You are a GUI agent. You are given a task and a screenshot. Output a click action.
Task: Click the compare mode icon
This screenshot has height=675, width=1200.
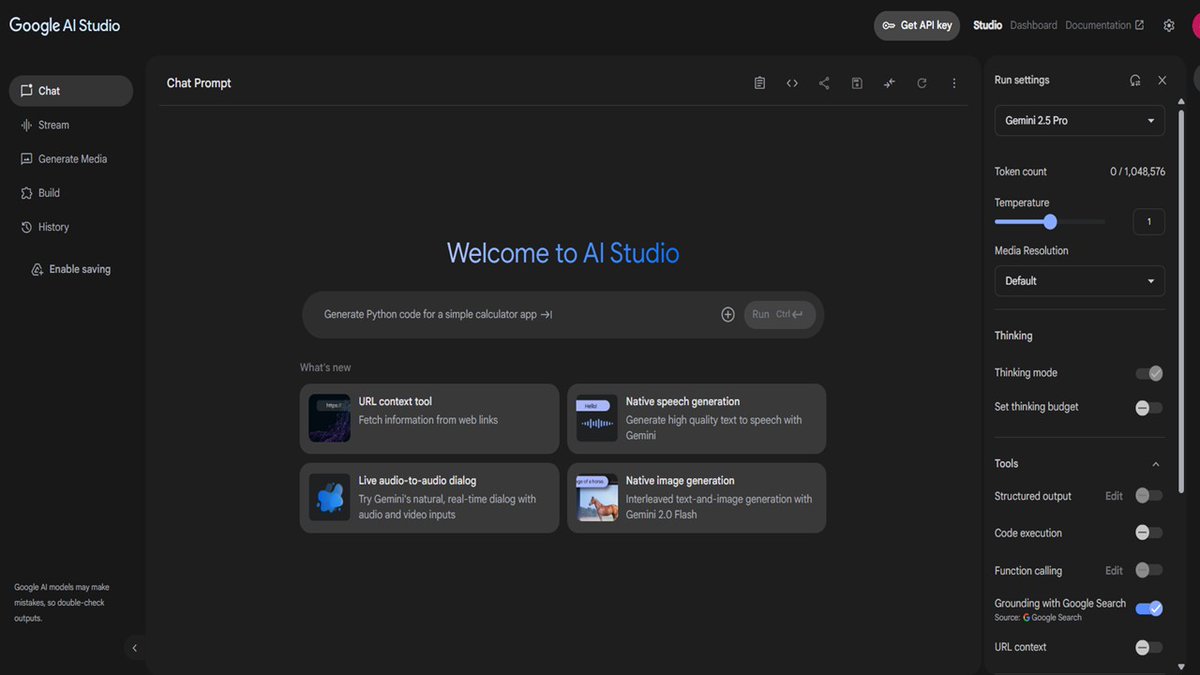pos(889,83)
